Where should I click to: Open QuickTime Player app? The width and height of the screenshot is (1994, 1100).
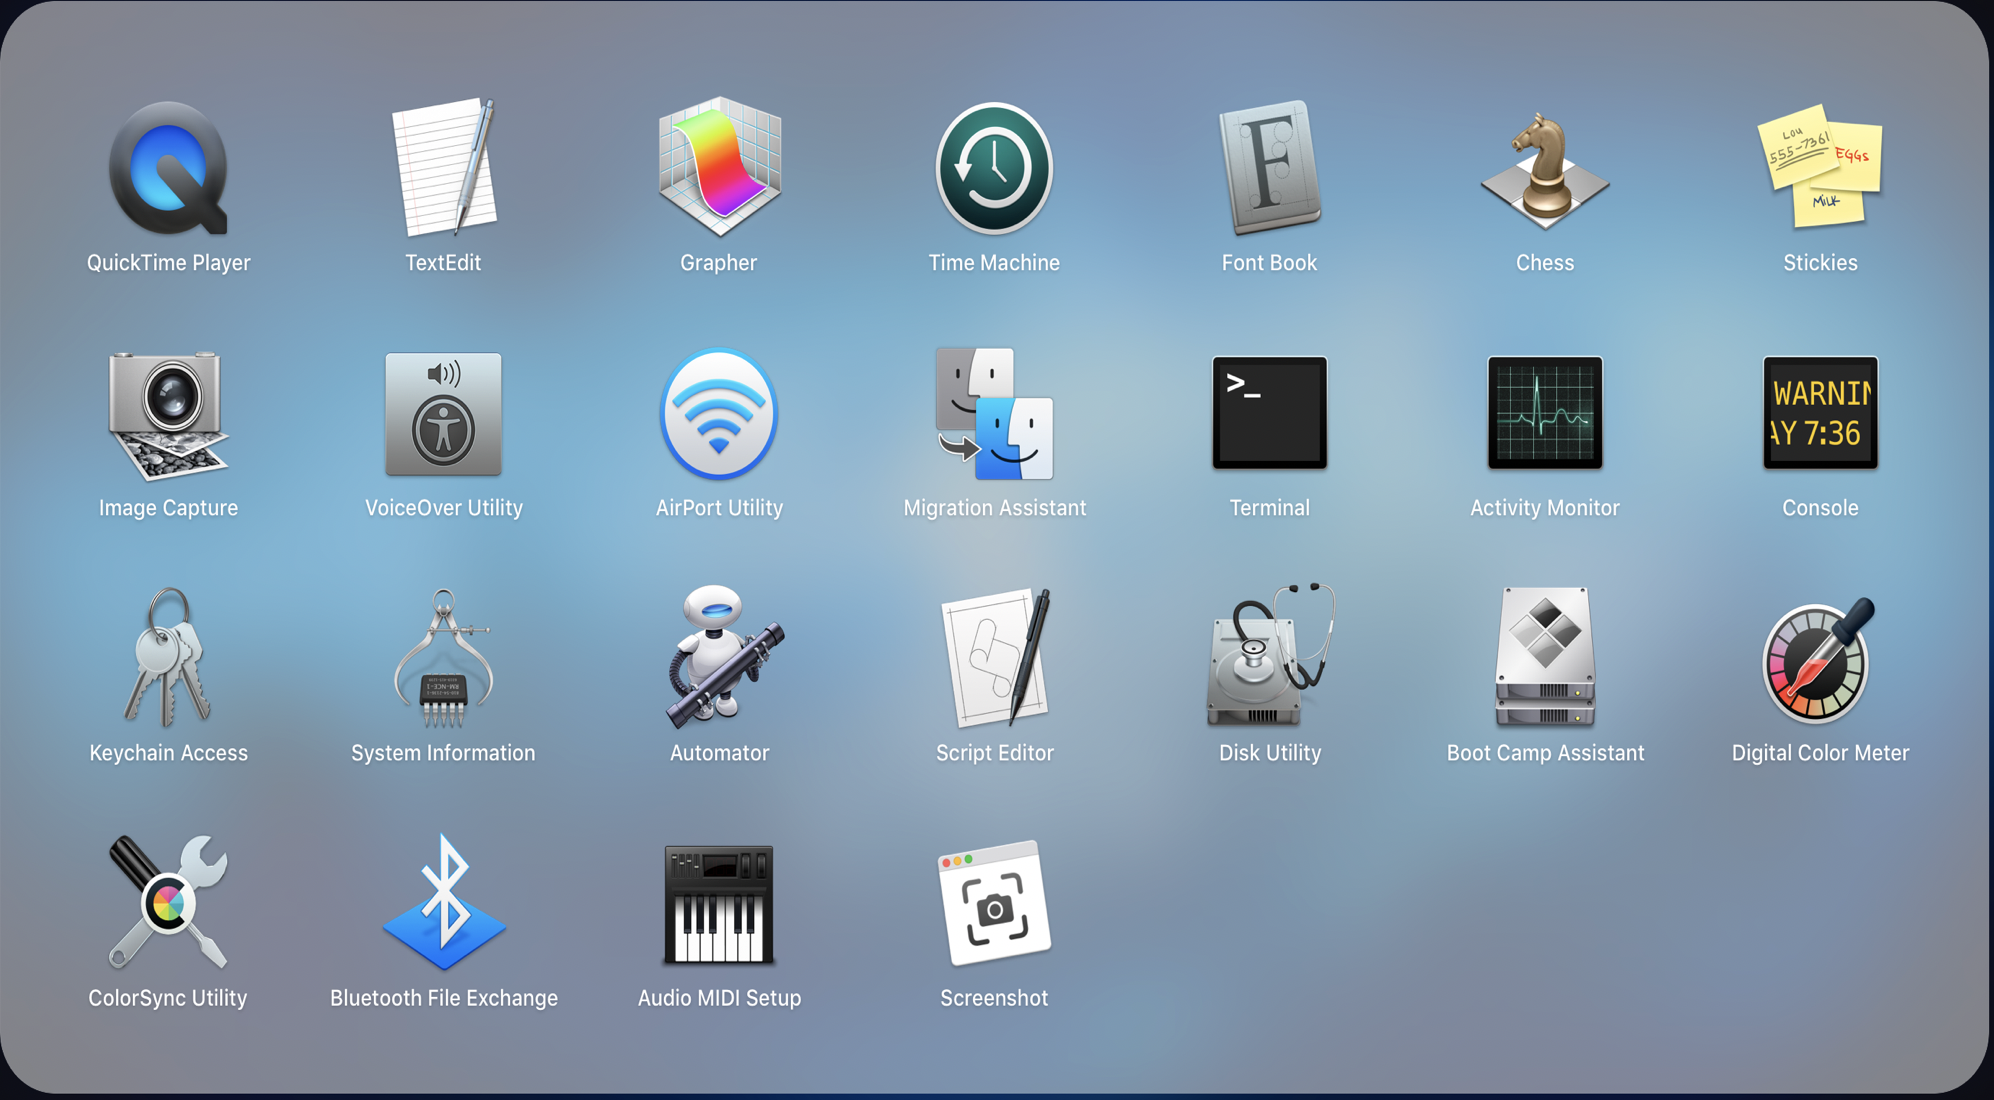point(168,168)
